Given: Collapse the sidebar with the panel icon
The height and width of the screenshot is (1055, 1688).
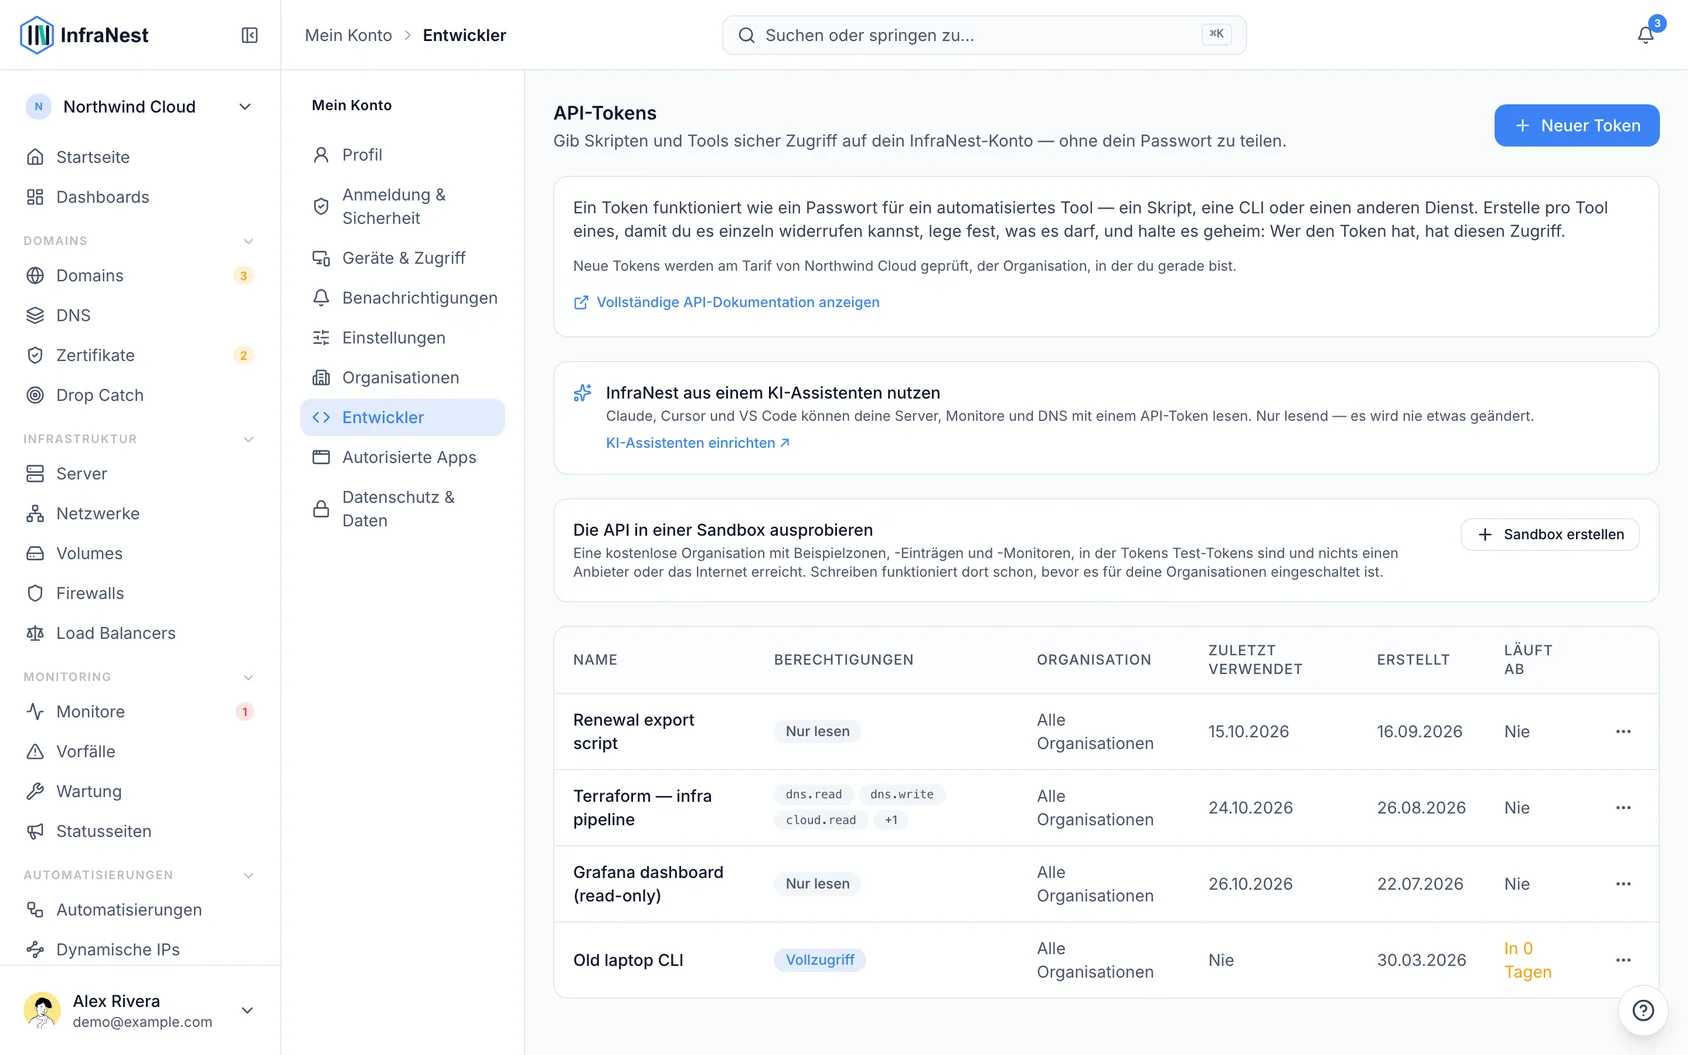Looking at the screenshot, I should point(250,35).
